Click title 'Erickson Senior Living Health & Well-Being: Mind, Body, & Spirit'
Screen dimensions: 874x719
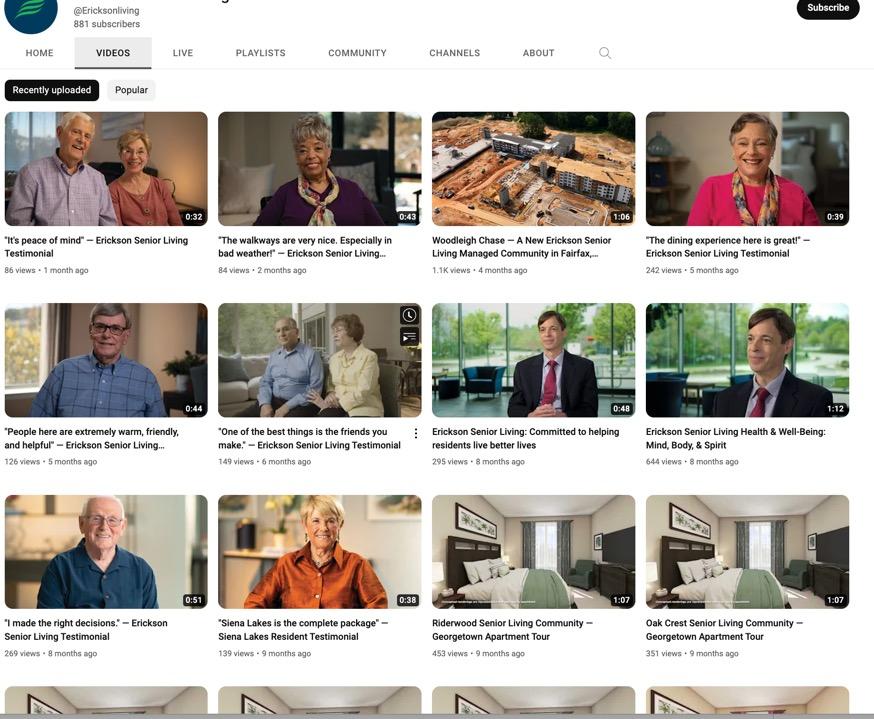(x=736, y=438)
